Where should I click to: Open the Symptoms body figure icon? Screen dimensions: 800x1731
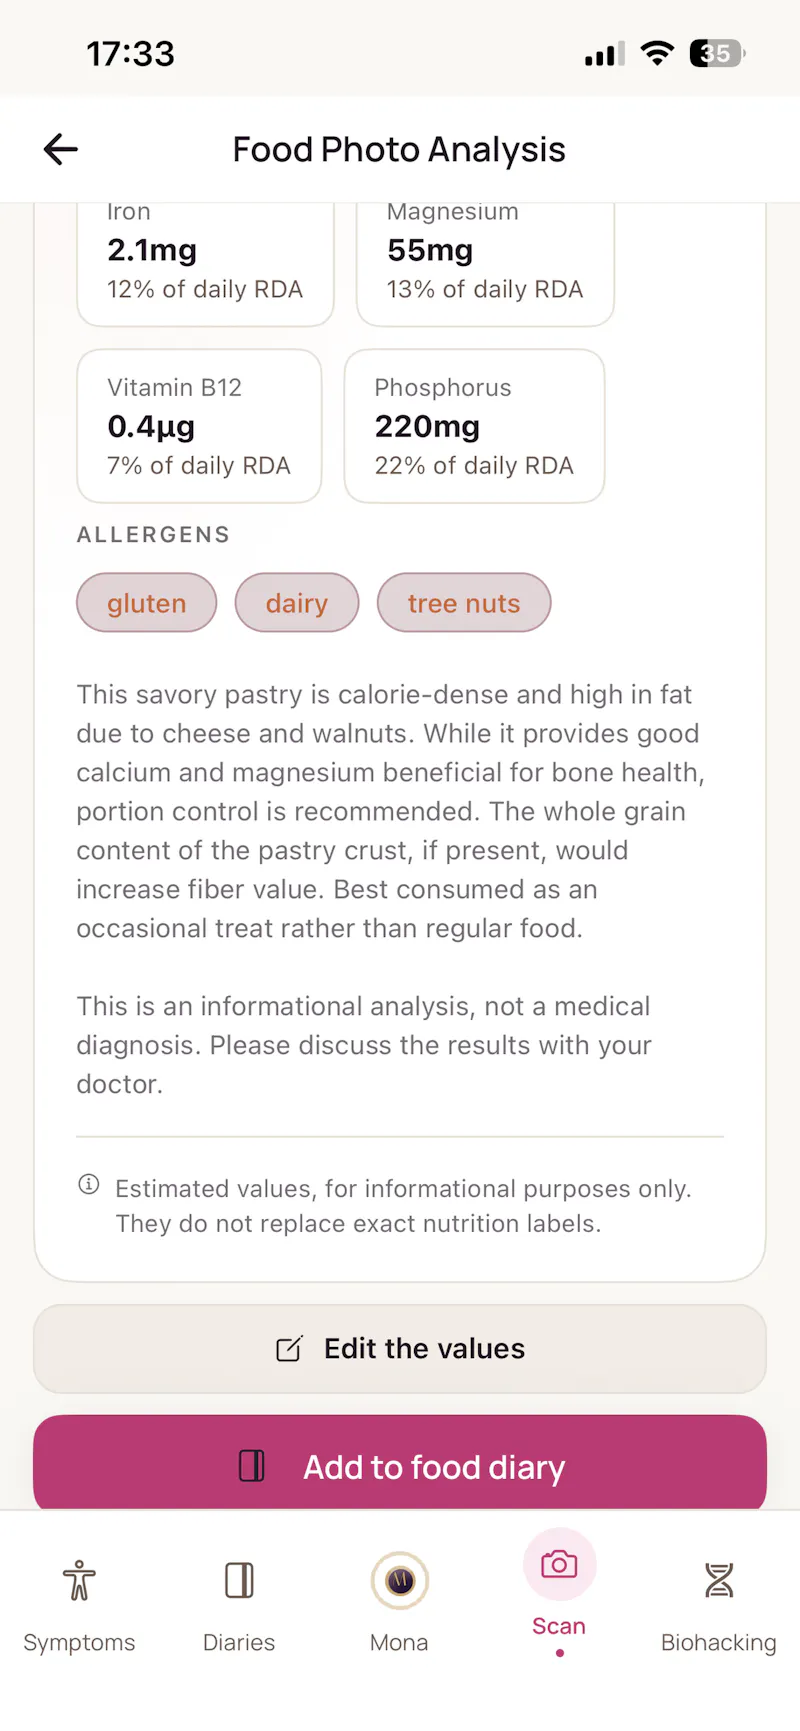point(79,1581)
